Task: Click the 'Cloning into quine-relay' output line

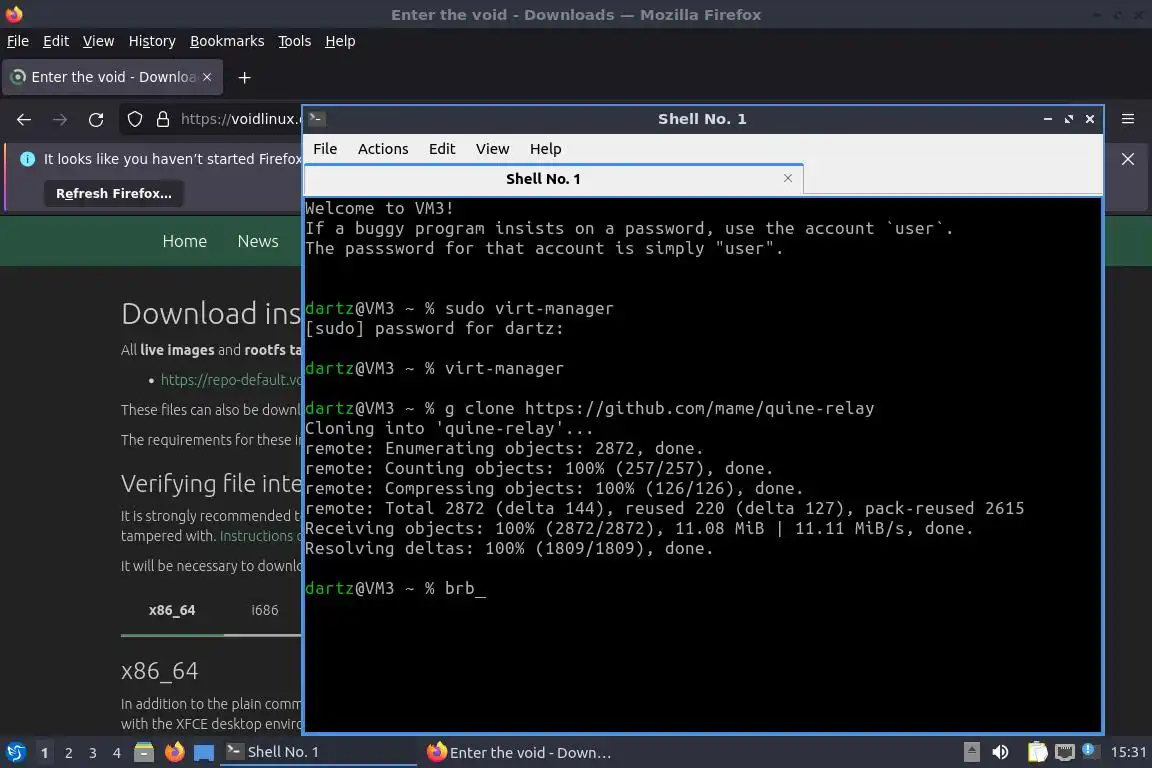Action: [x=449, y=428]
